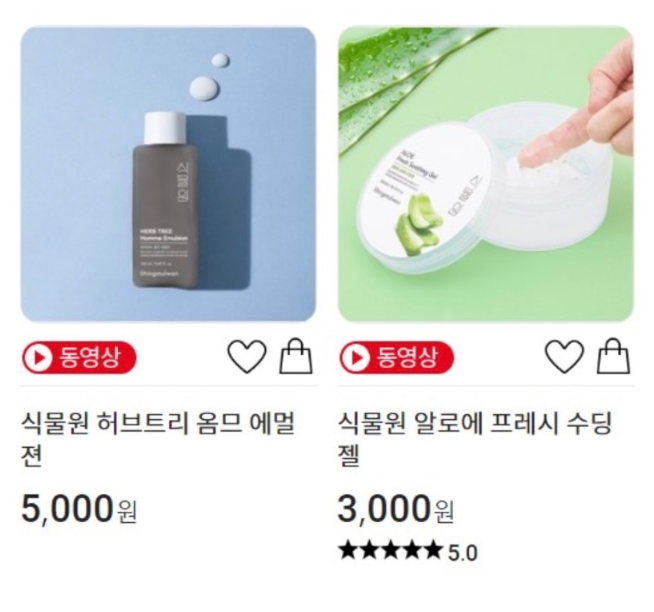This screenshot has height=612, width=654.
Task: View the blue Homme Emulsion product image
Action: [169, 174]
